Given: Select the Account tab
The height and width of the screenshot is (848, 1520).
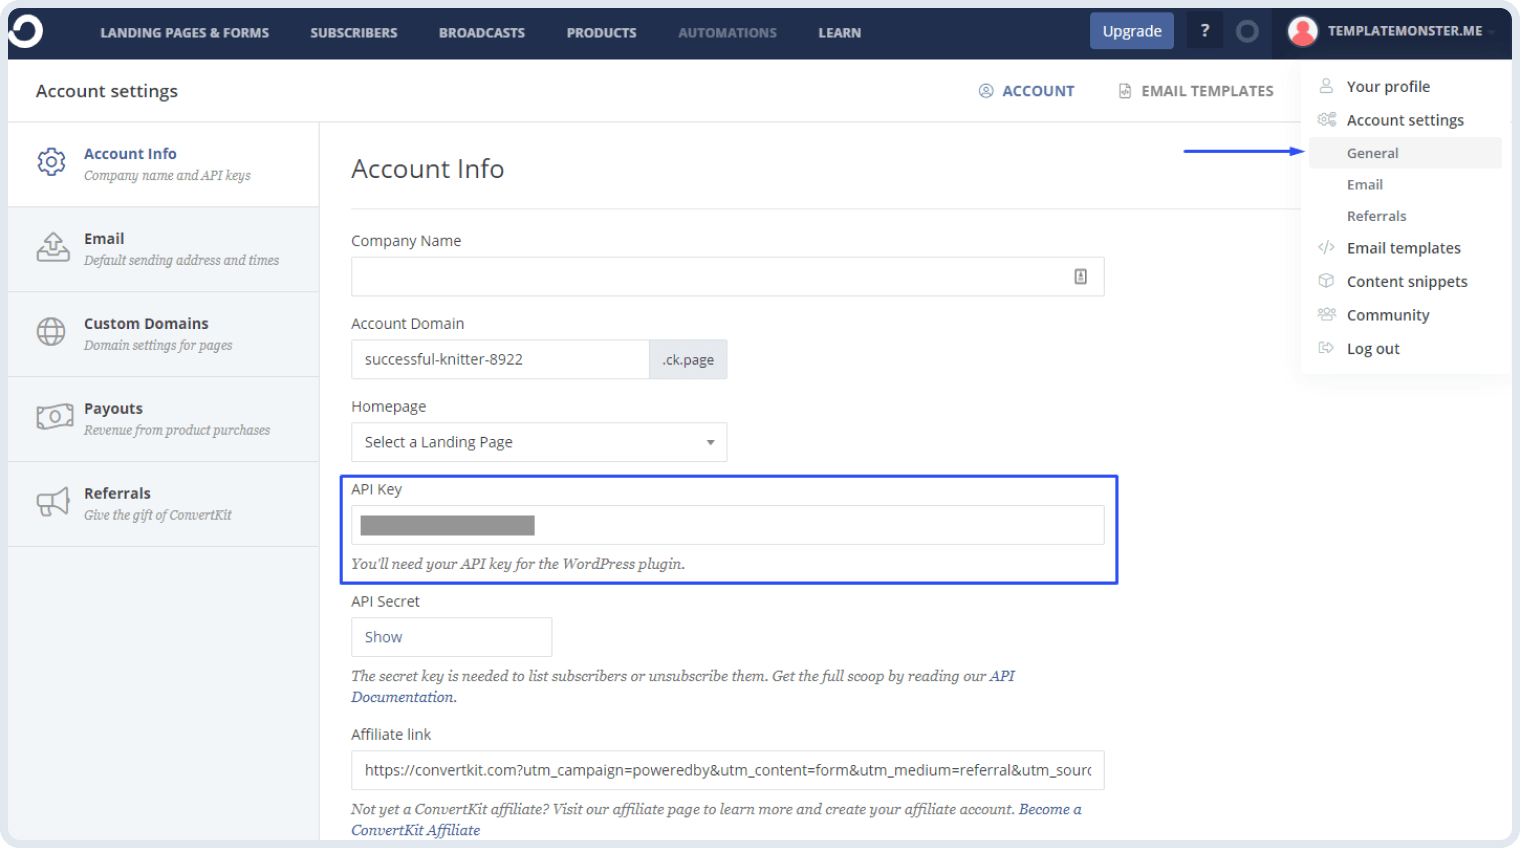Looking at the screenshot, I should (x=1027, y=90).
